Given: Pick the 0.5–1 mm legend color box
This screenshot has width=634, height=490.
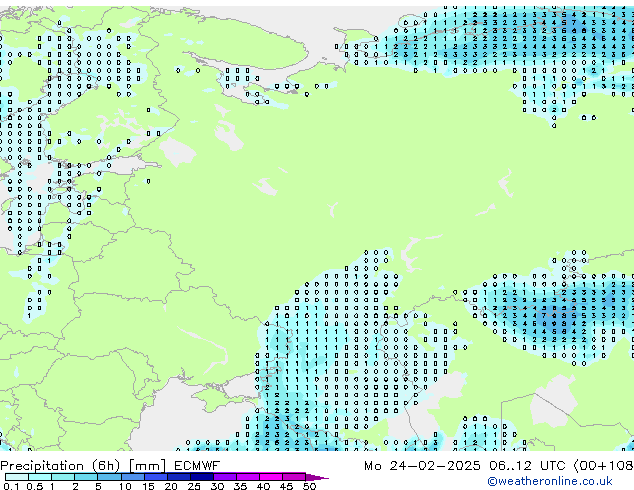Looking at the screenshot, I should [40, 477].
